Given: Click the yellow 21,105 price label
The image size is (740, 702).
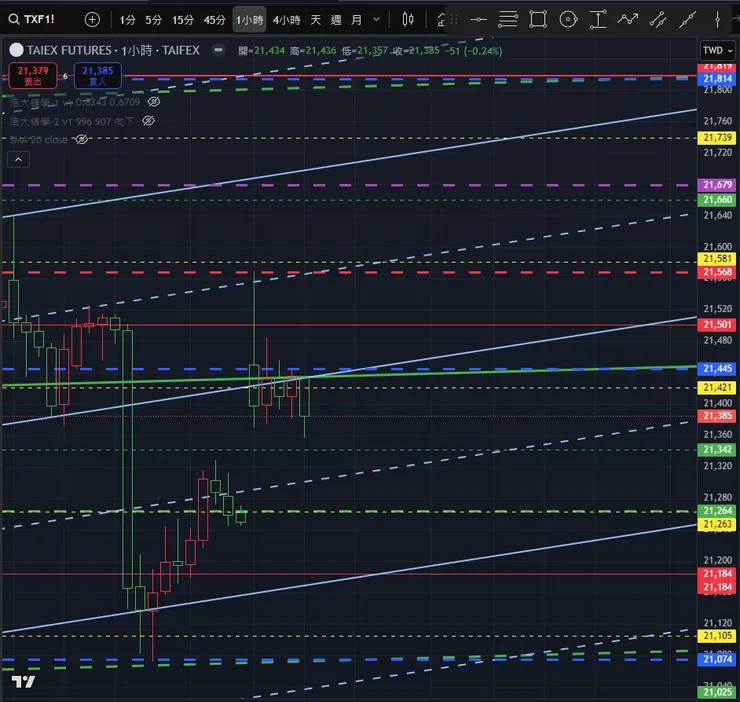Looking at the screenshot, I should coord(717,636).
